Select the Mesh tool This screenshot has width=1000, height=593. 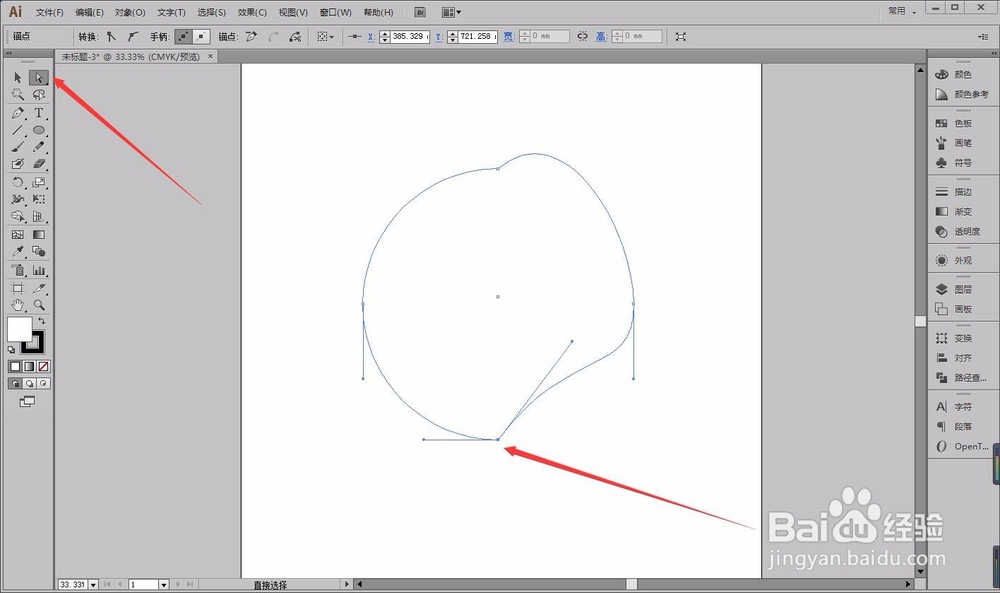coord(17,235)
